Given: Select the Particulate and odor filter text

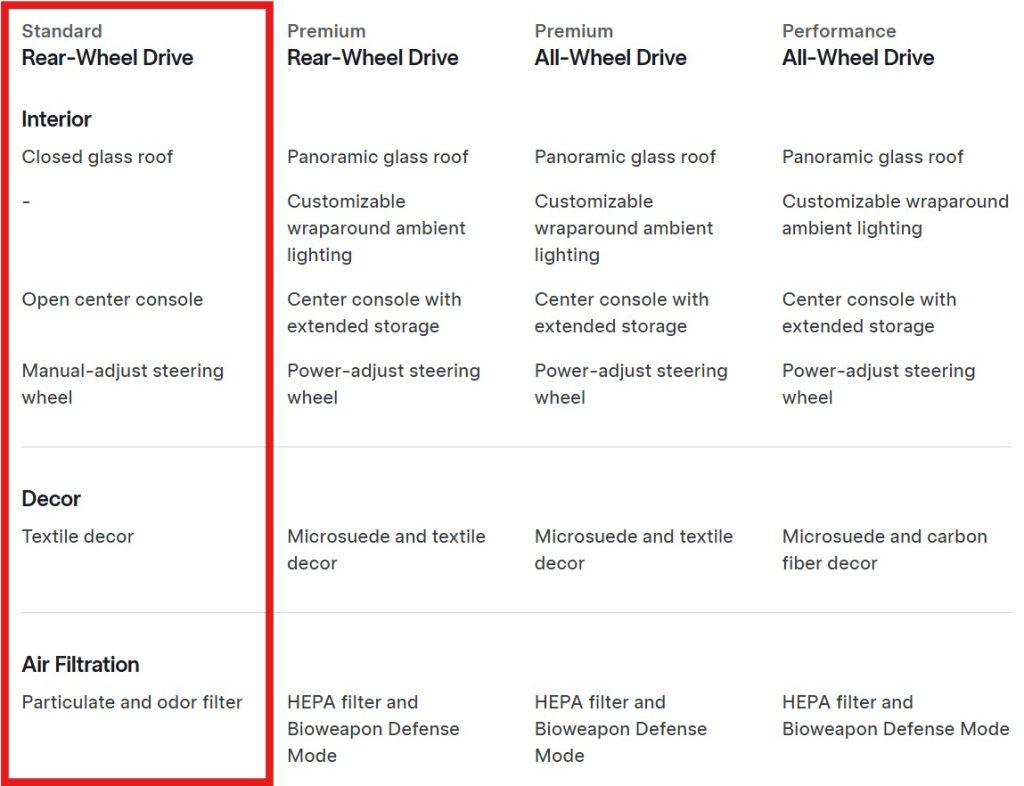Looking at the screenshot, I should 132,702.
